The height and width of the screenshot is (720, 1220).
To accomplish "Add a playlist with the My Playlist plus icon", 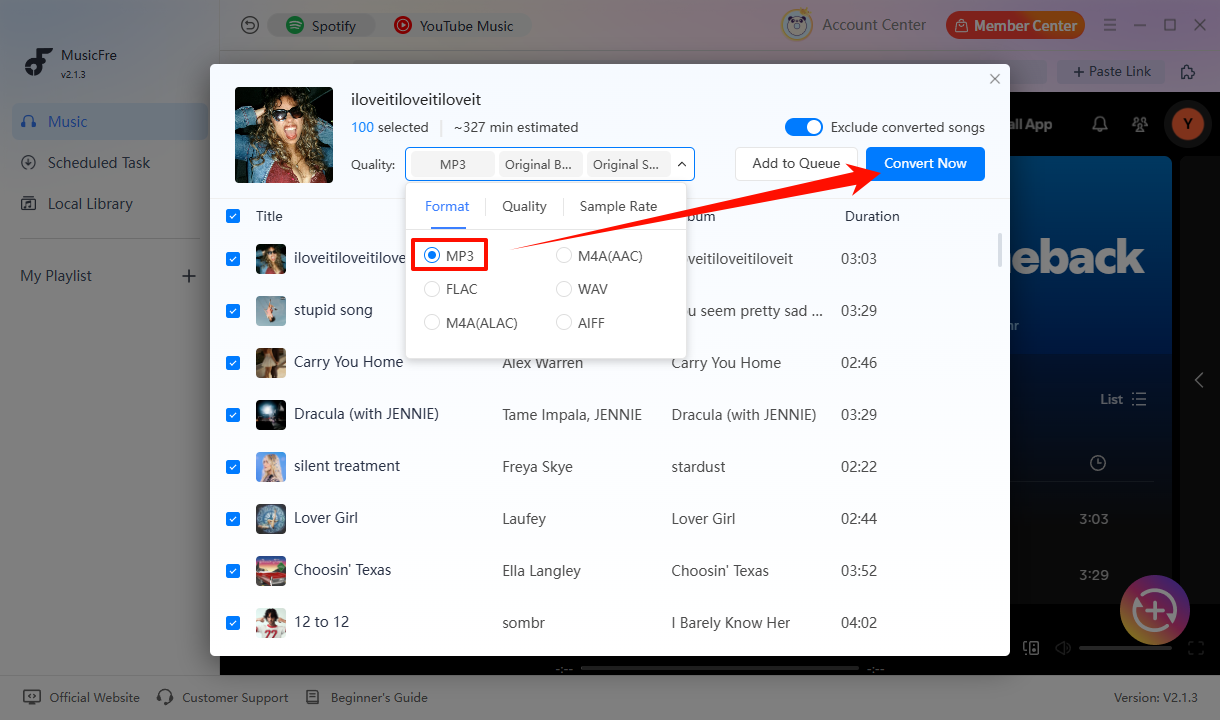I will coord(188,276).
